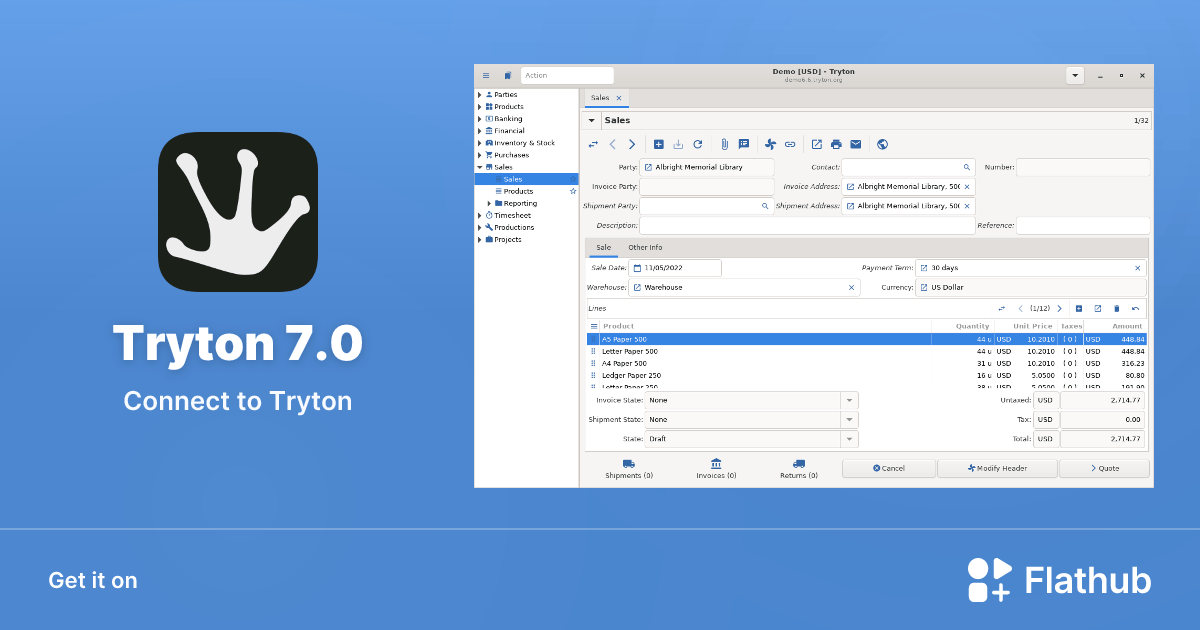Open selected line with Lines edit icon
1200x630 pixels.
(1098, 308)
